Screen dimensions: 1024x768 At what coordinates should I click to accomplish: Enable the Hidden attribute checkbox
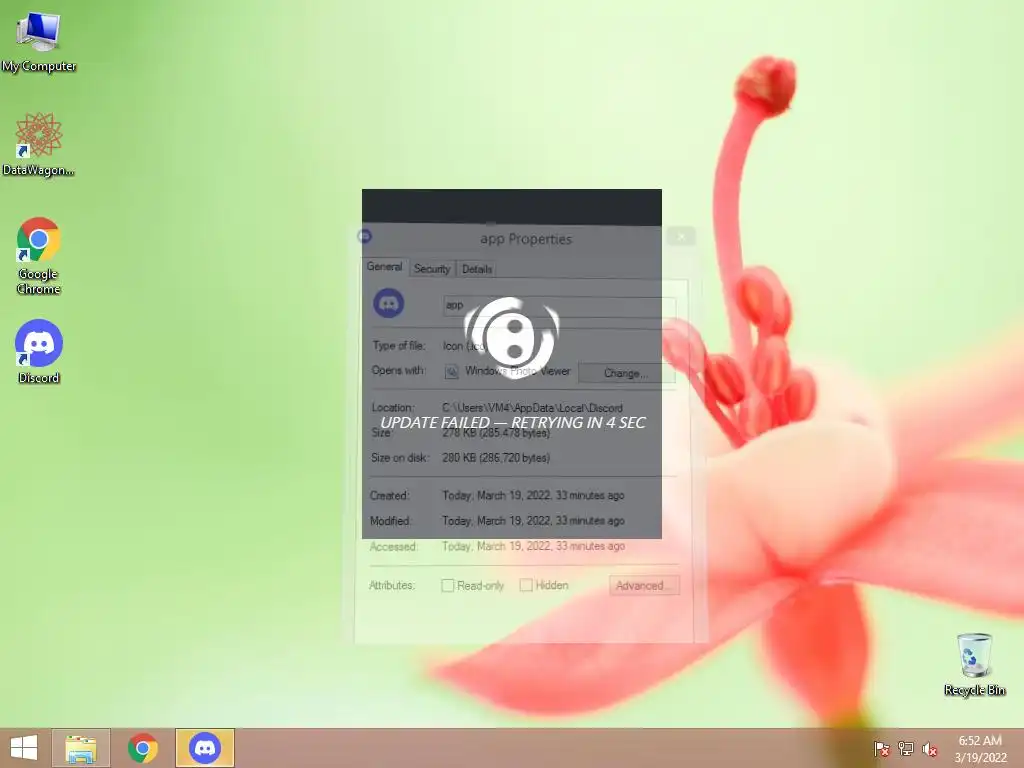click(x=526, y=585)
